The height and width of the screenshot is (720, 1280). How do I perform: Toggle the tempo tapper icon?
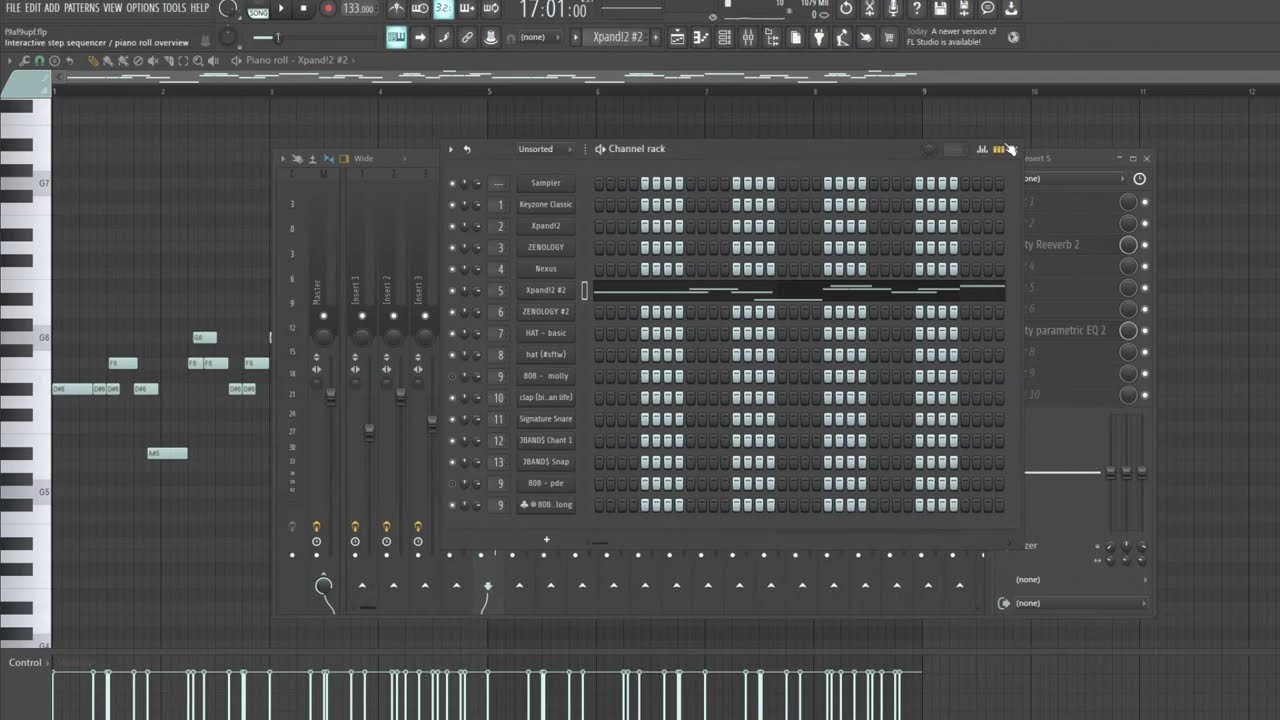[x=842, y=38]
